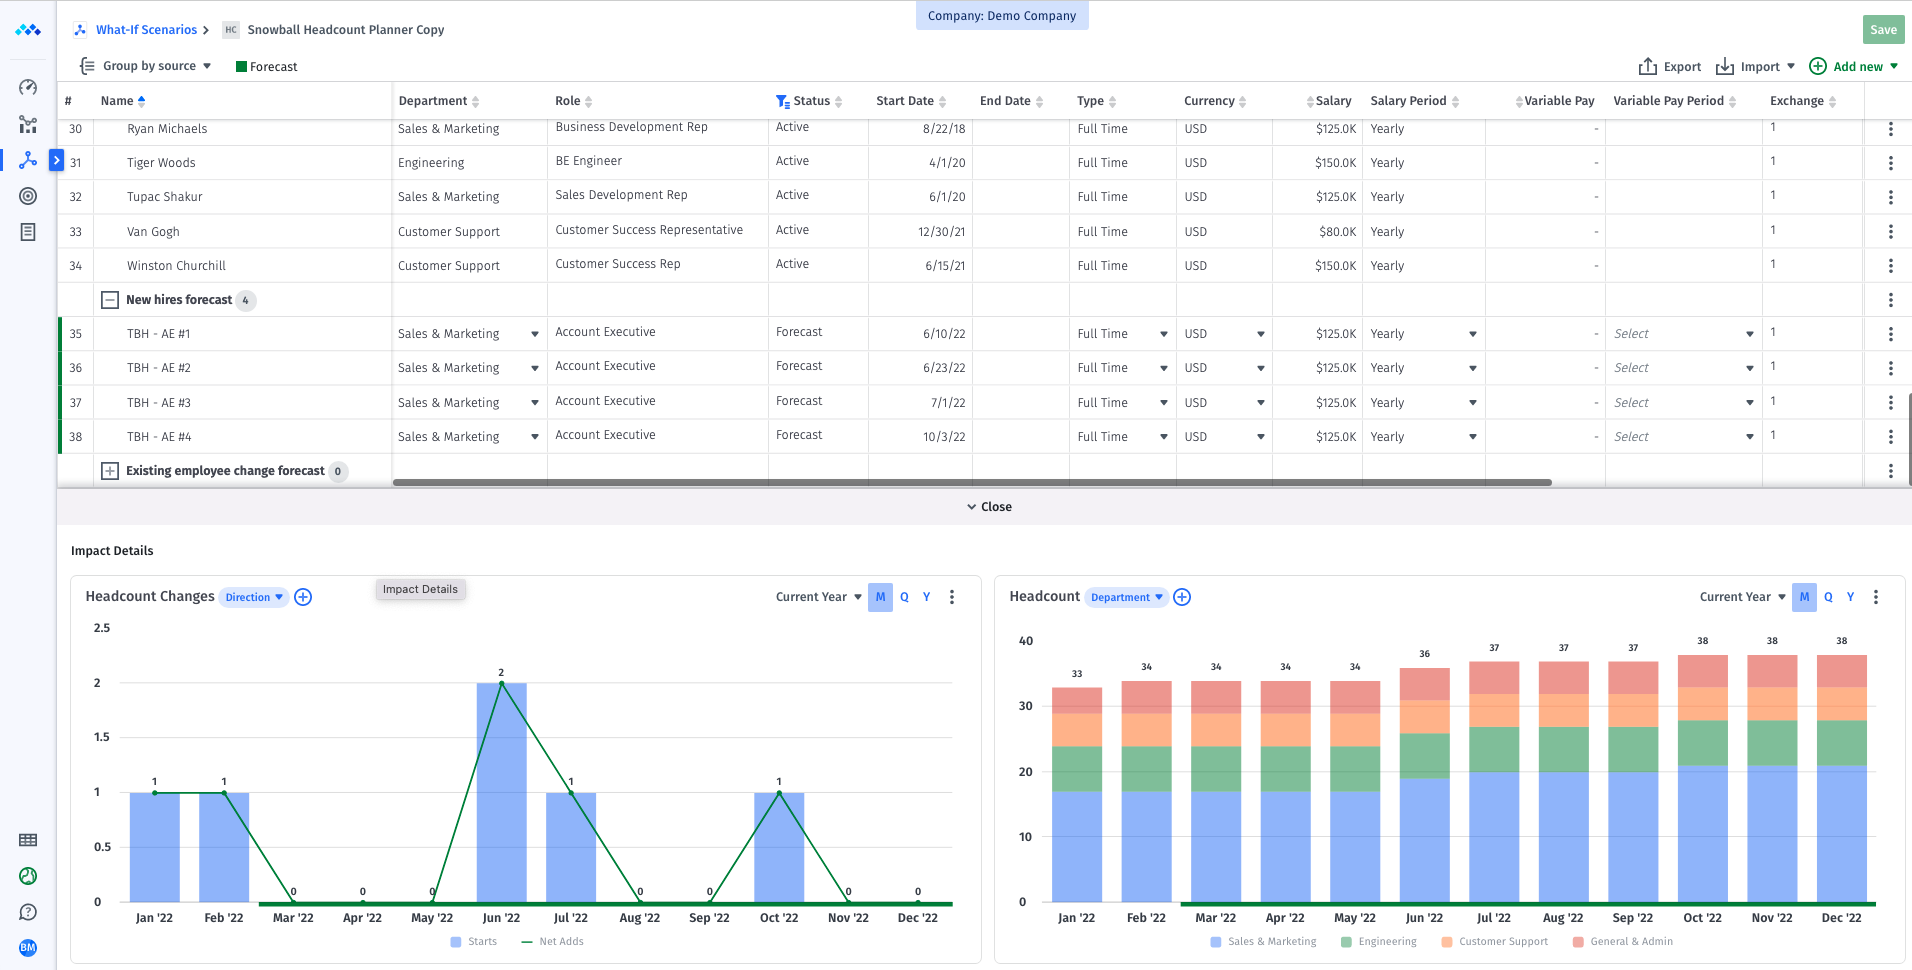This screenshot has width=1912, height=970.
Task: Open the Status column filter icon
Action: 783,102
